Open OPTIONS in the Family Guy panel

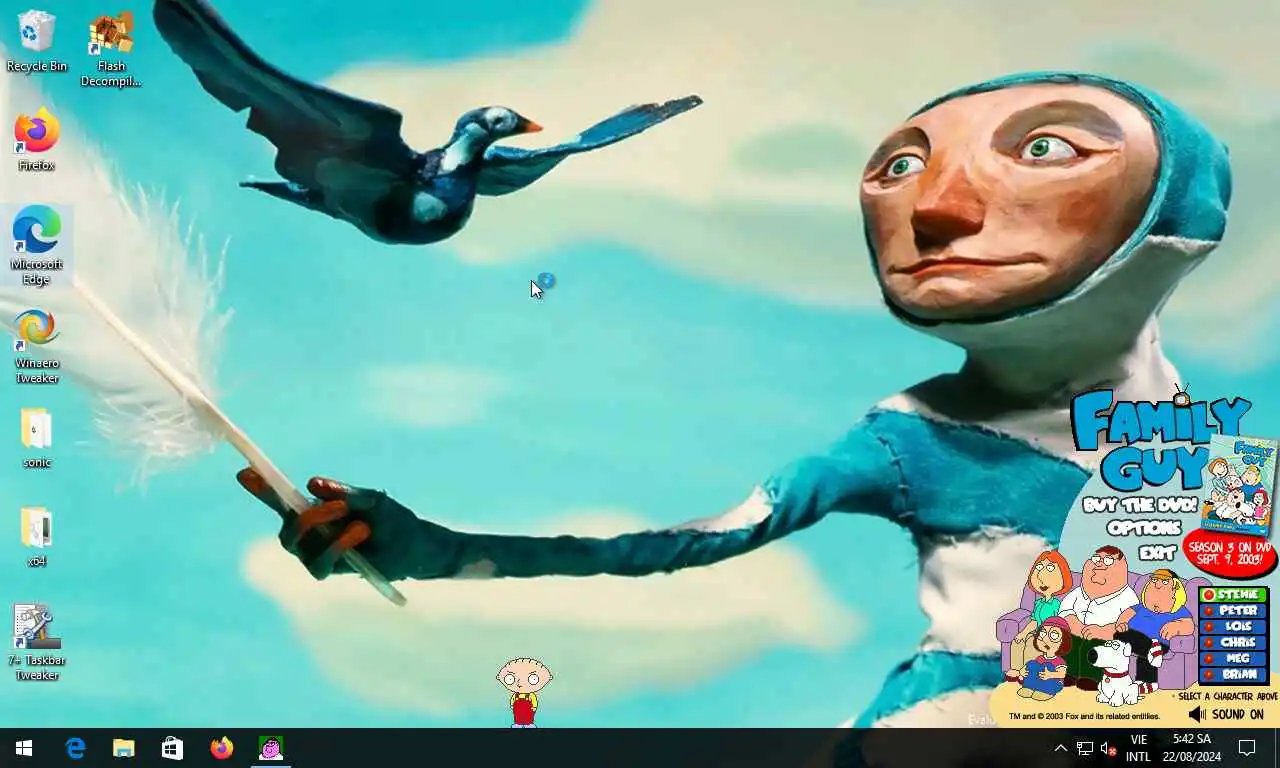point(1145,528)
